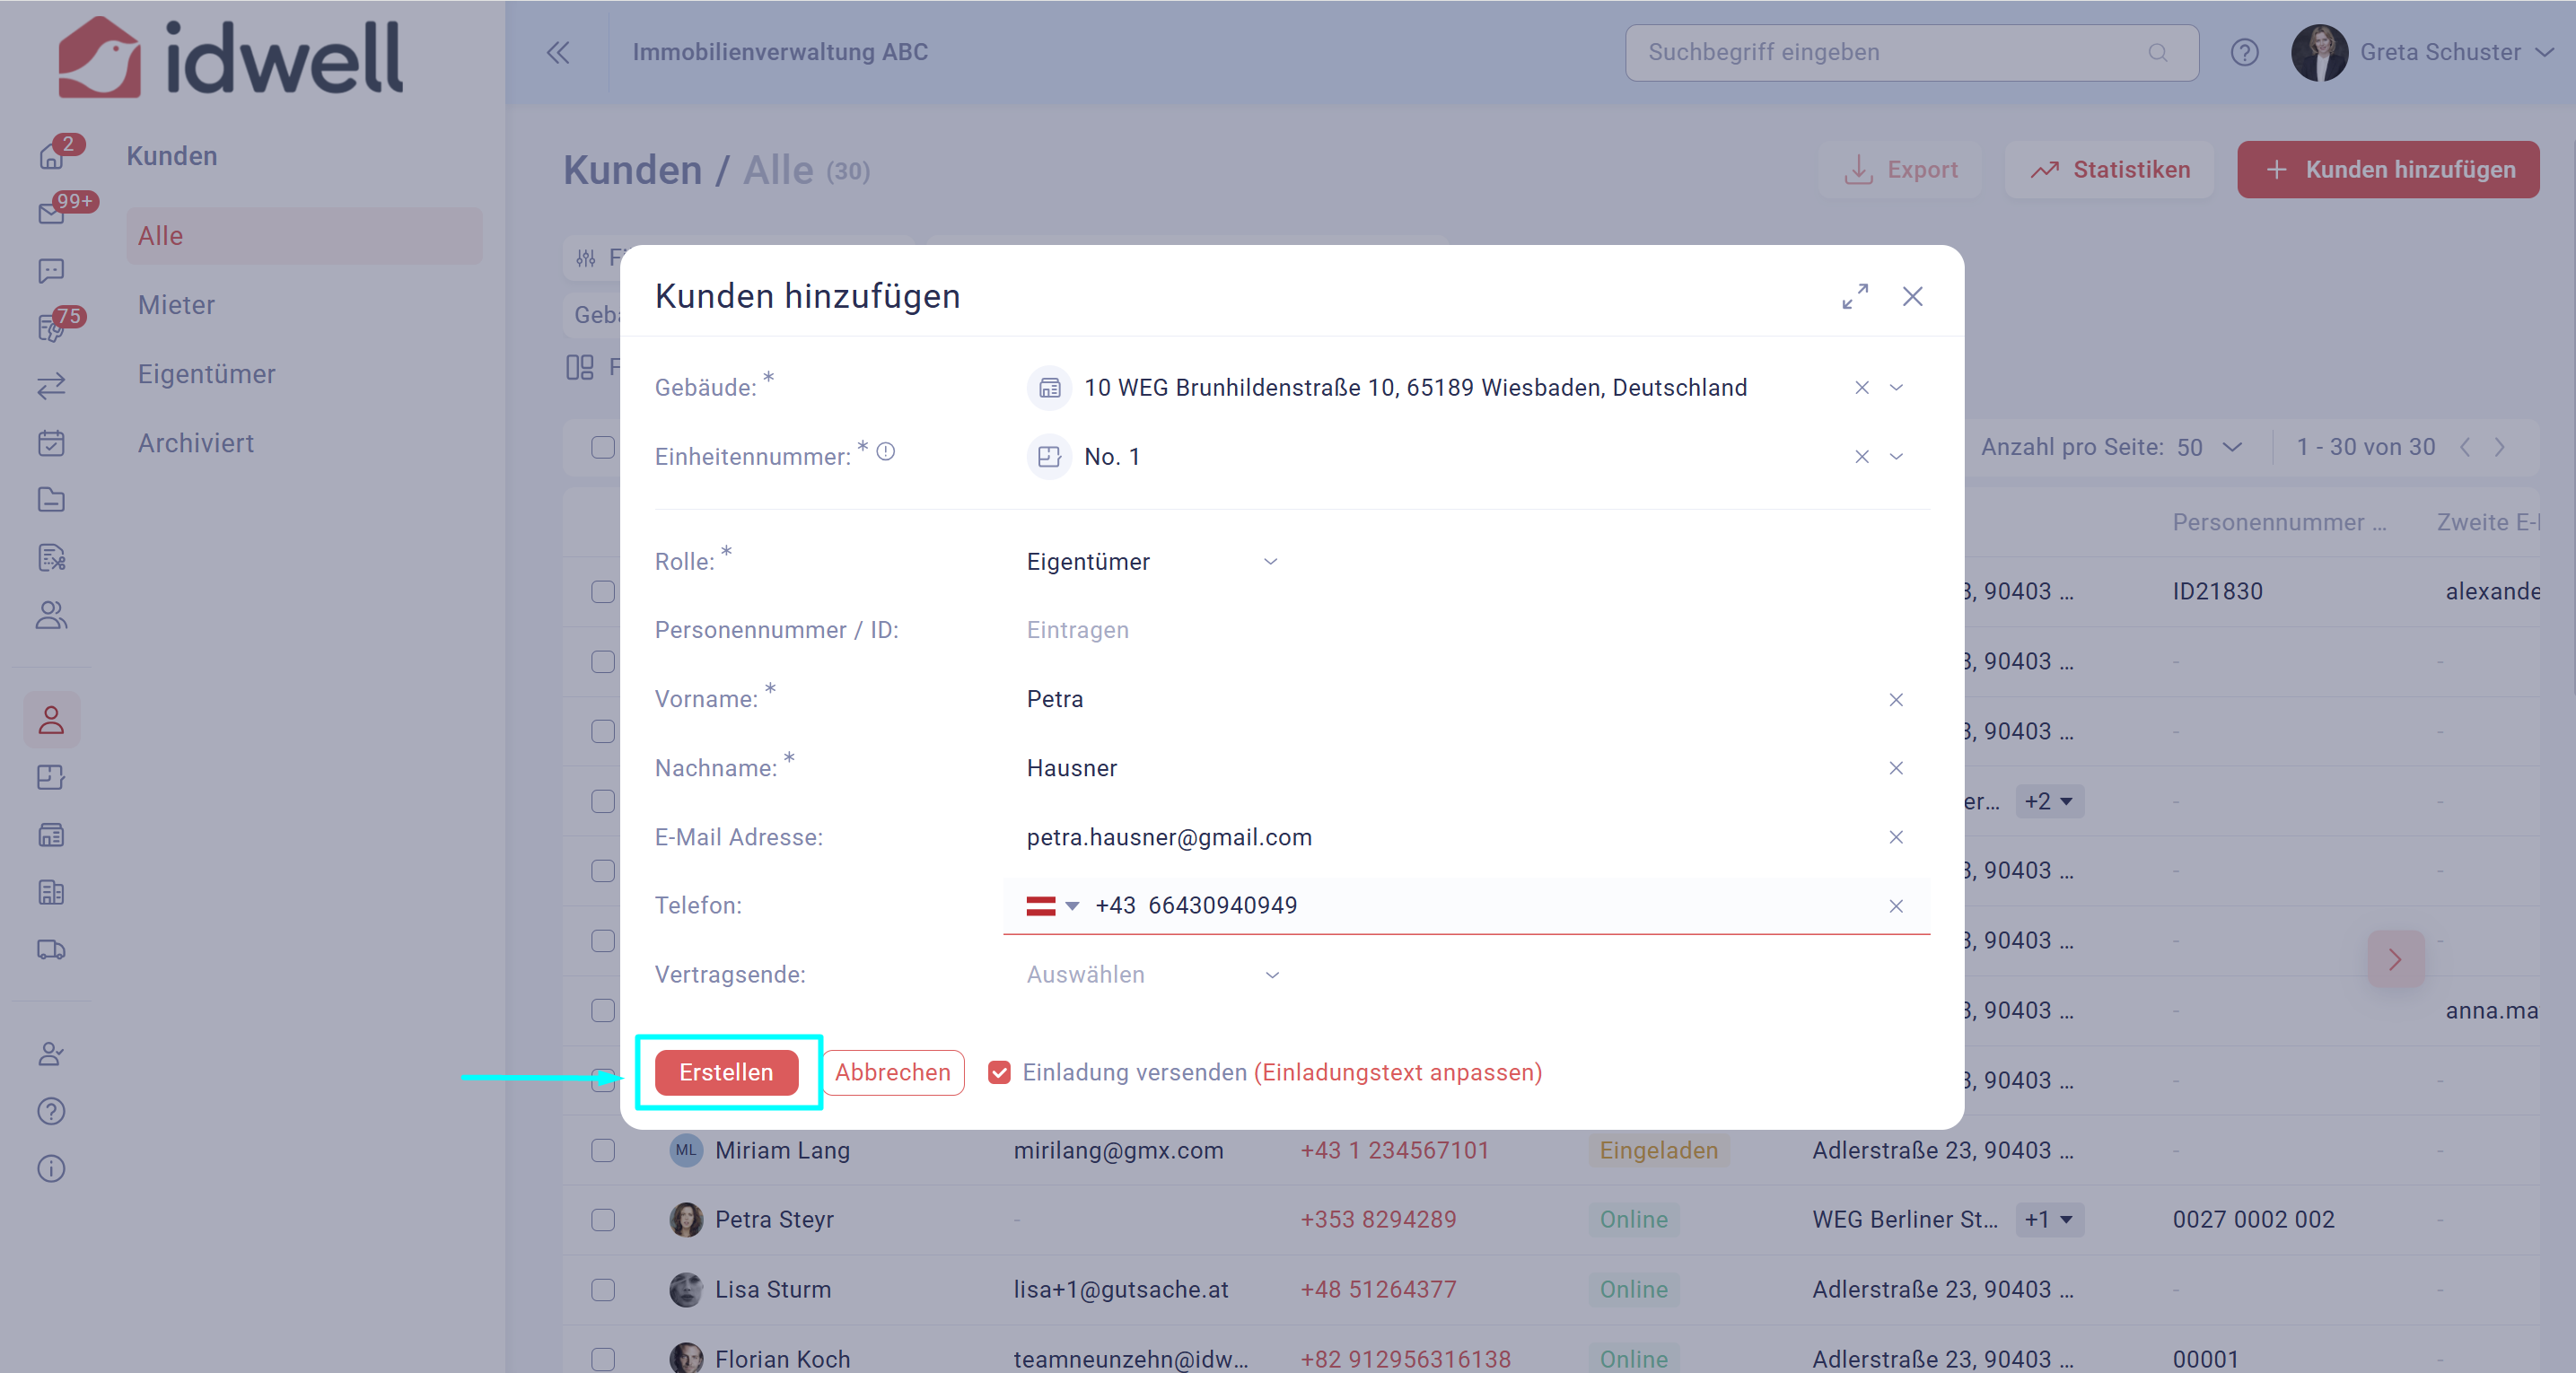The image size is (2576, 1373).
Task: Click the Suchbegriff eingeben search field
Action: (1911, 53)
